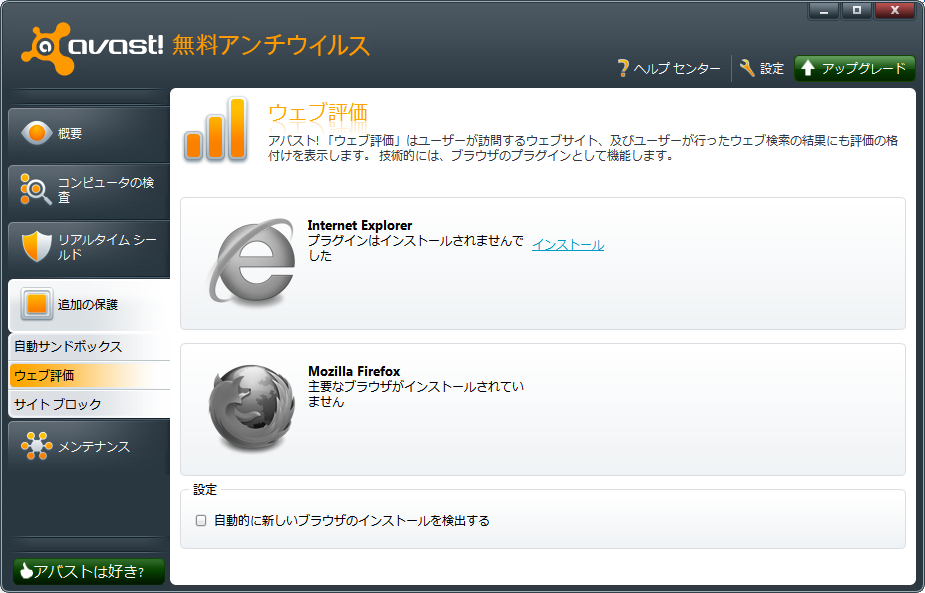925x593 pixels.
Task: Open the リアルタイム シールド shield icon
Action: (36, 246)
